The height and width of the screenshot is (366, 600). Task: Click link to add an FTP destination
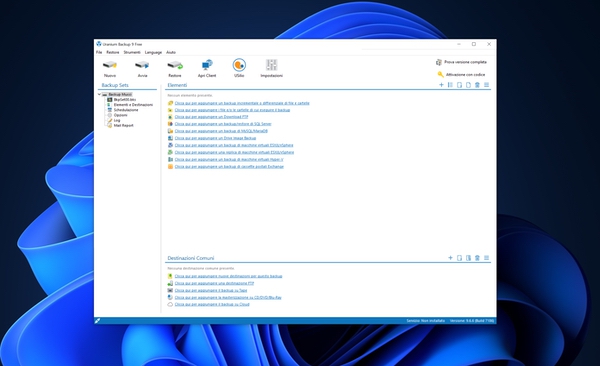(214, 283)
